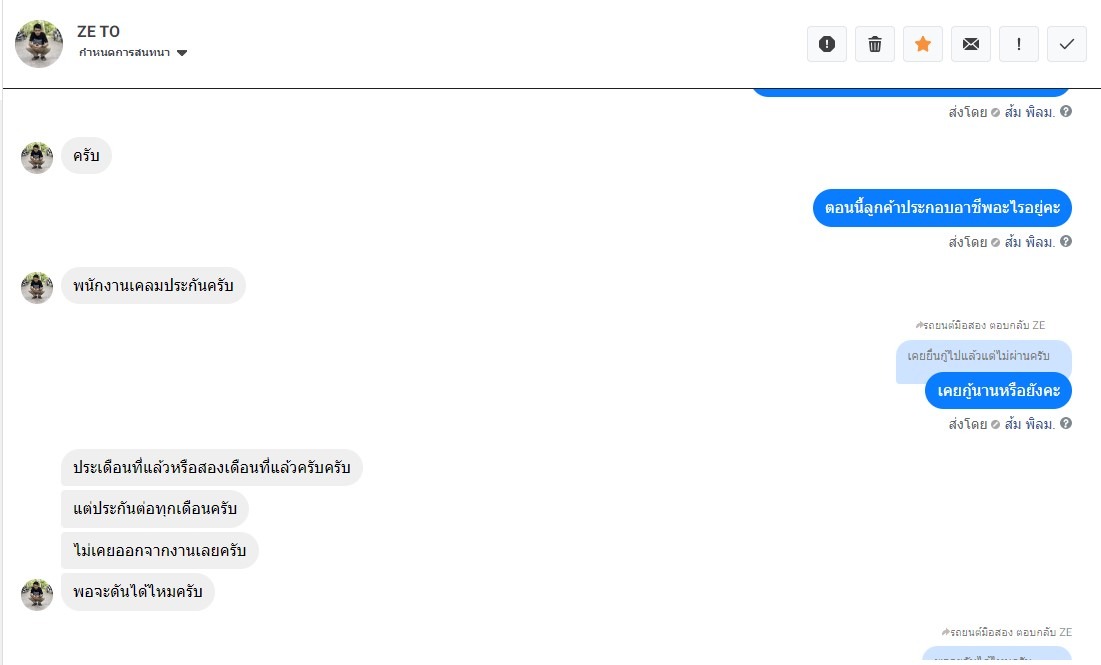The image size is (1101, 665).
Task: Open the quoted reply เคยยื่นกู้ไปแล้วแต่ไม่ผ่านครับ
Action: point(977,357)
